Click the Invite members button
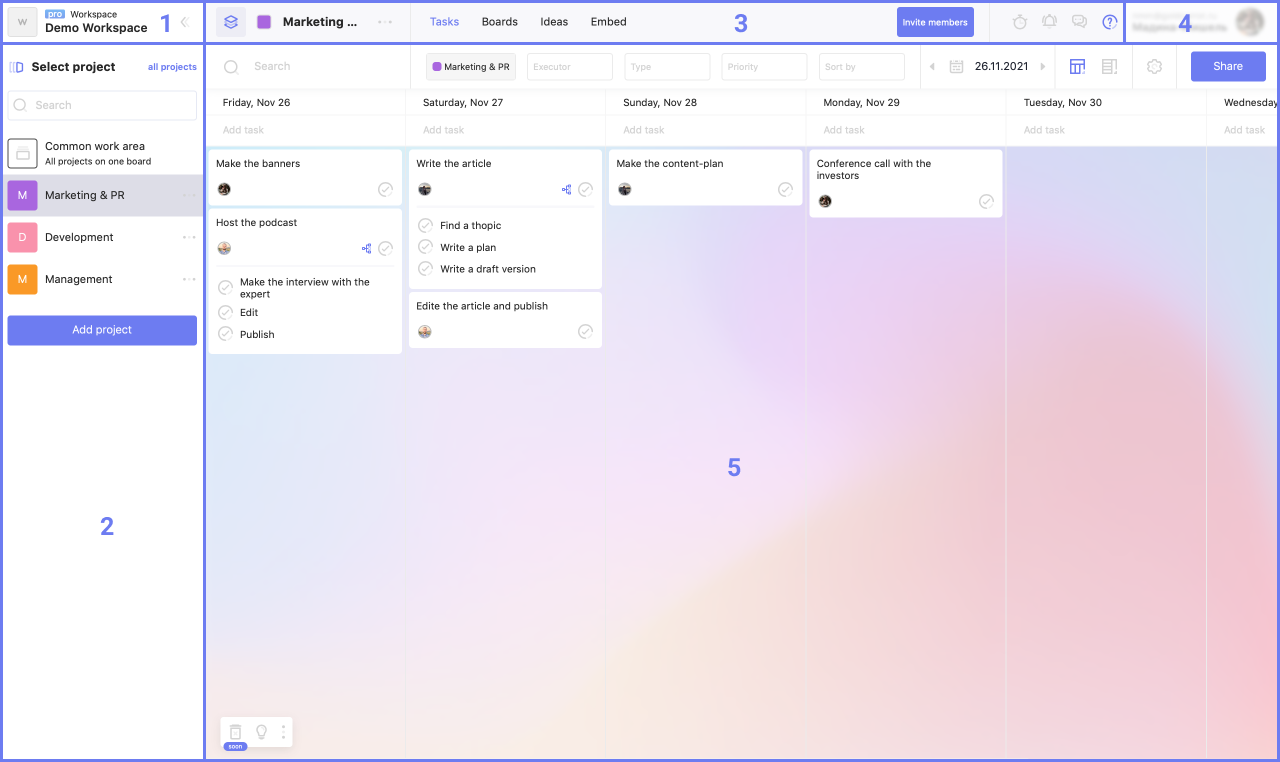The height and width of the screenshot is (762, 1280). [x=935, y=22]
